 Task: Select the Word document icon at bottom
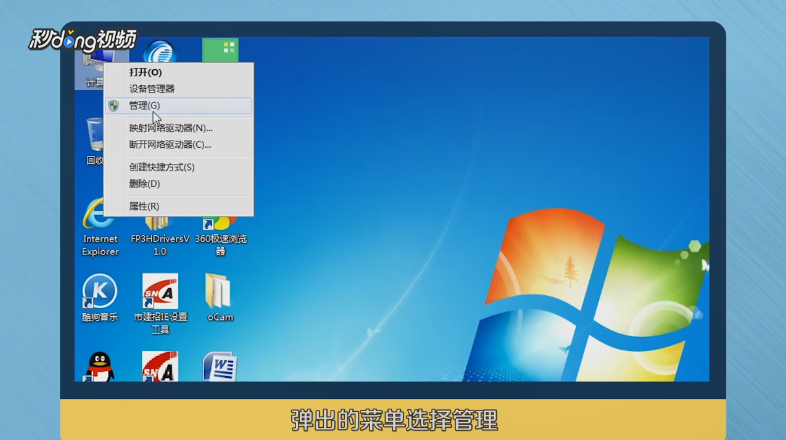pyautogui.click(x=220, y=367)
